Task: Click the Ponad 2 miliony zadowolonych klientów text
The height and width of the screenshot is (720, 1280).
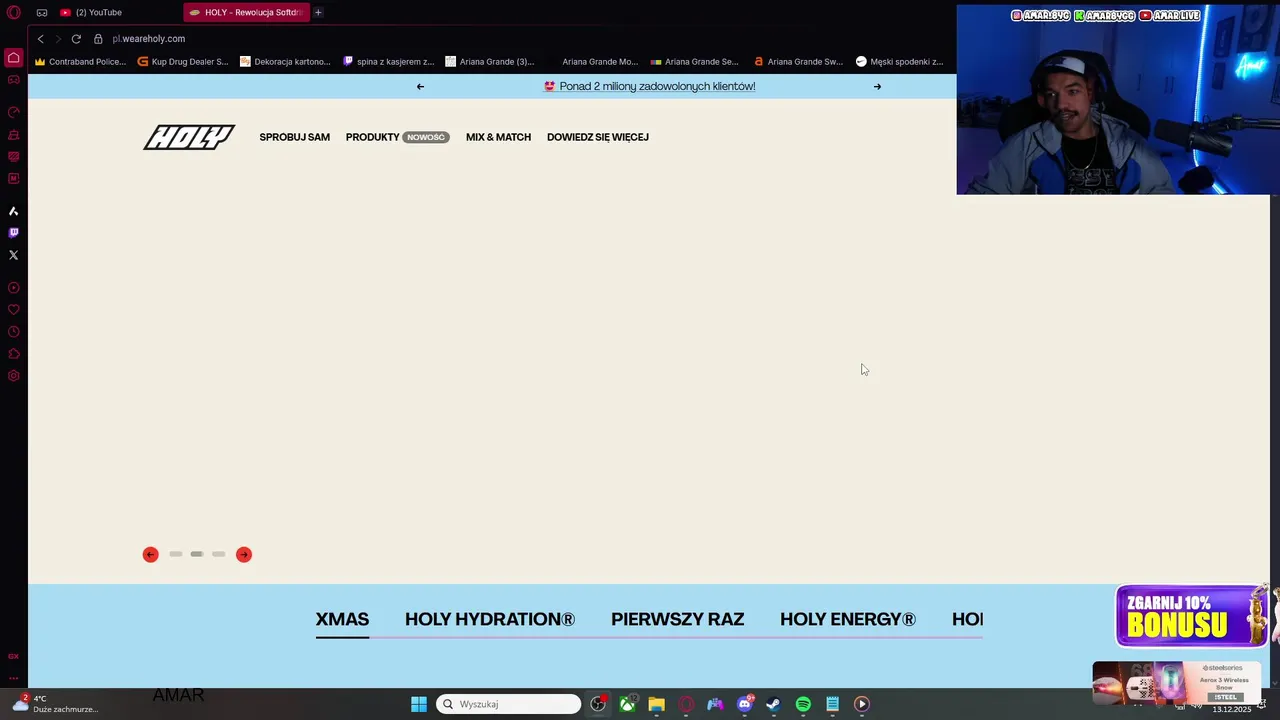Action: click(657, 86)
